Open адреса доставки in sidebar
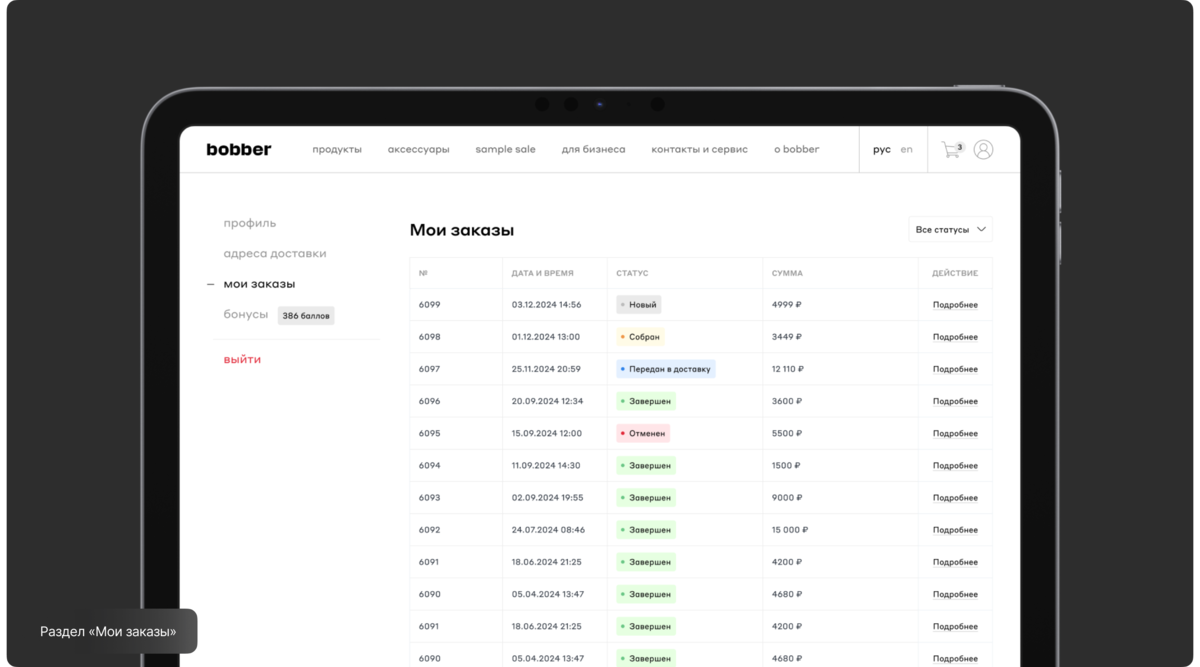Viewport: 1200px width, 667px height. pos(275,254)
